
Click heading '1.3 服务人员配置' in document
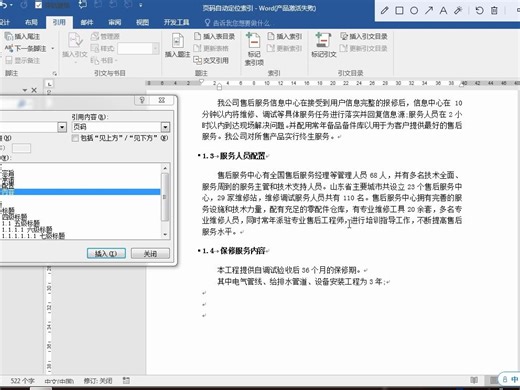234,156
